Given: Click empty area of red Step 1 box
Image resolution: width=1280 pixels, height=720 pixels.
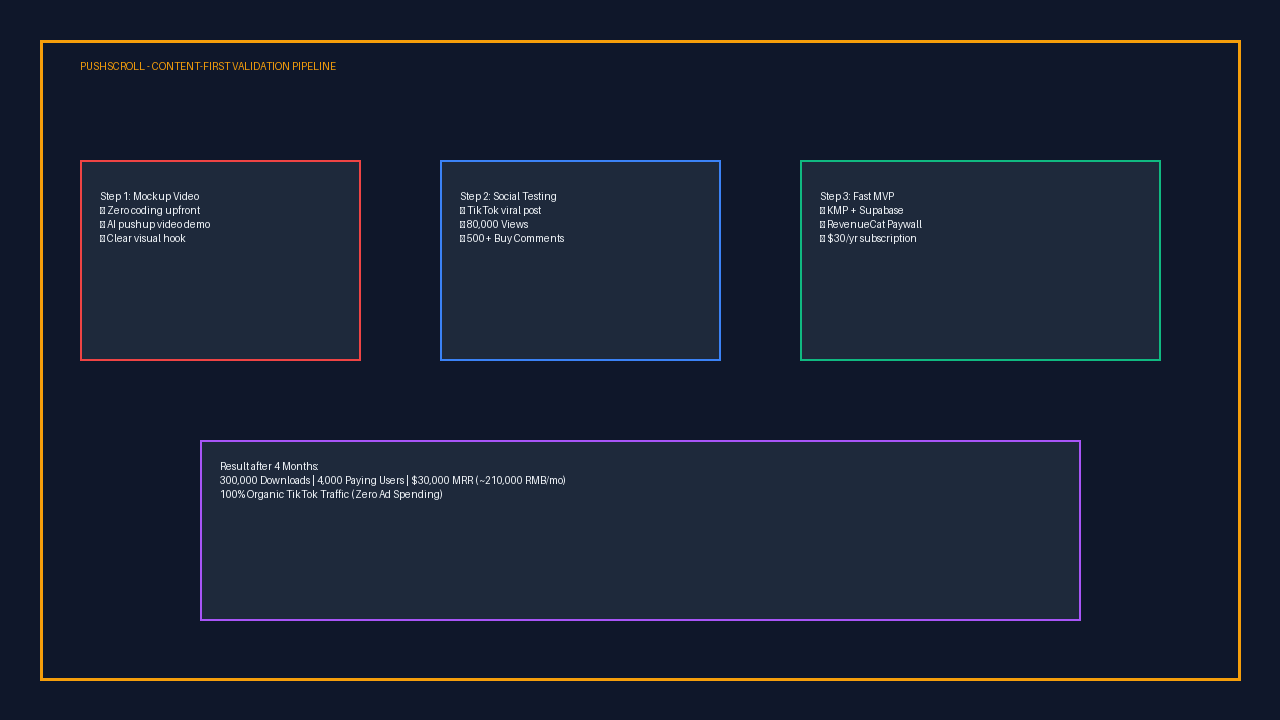Looking at the screenshot, I should click(x=220, y=305).
